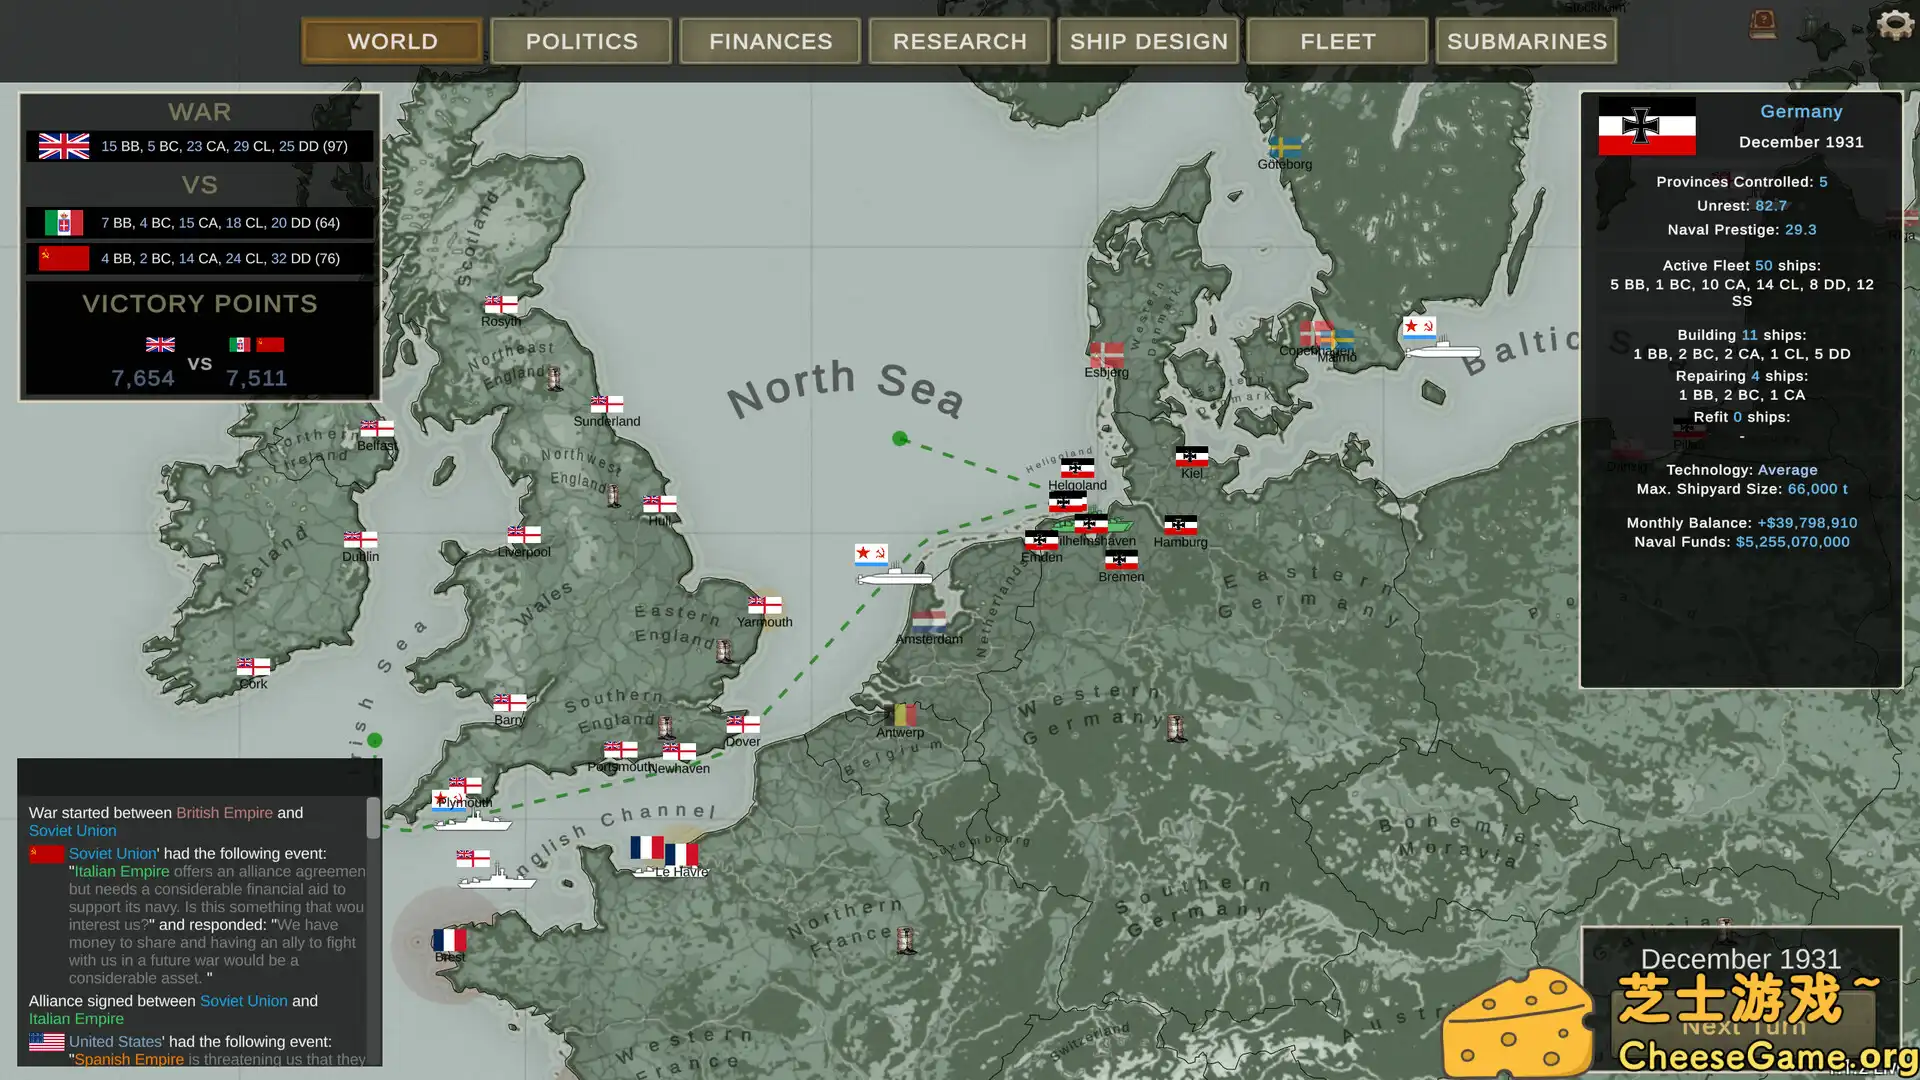Click the Hamburg port flag

[1180, 525]
